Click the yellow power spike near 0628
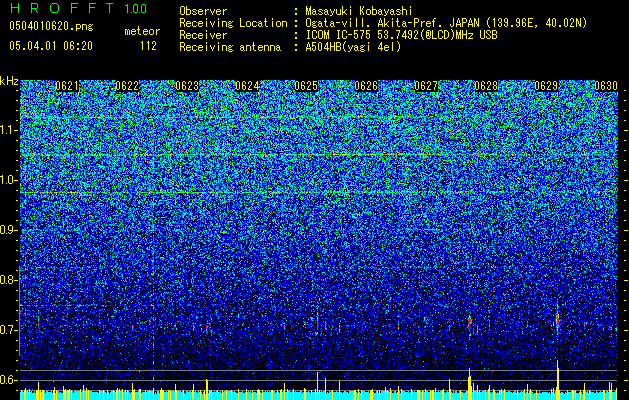 pyautogui.click(x=469, y=384)
